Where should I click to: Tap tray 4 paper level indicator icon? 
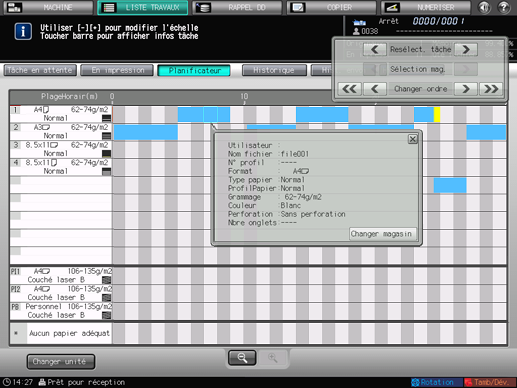(106, 171)
